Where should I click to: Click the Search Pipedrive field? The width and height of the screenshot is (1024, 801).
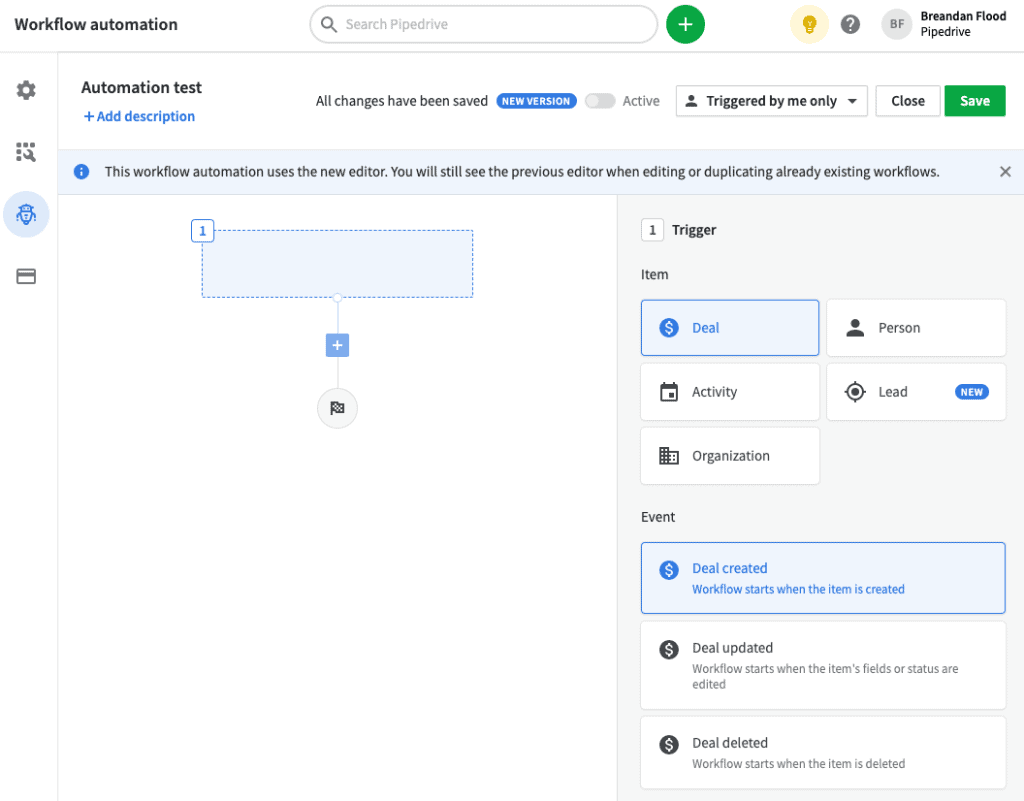click(483, 24)
